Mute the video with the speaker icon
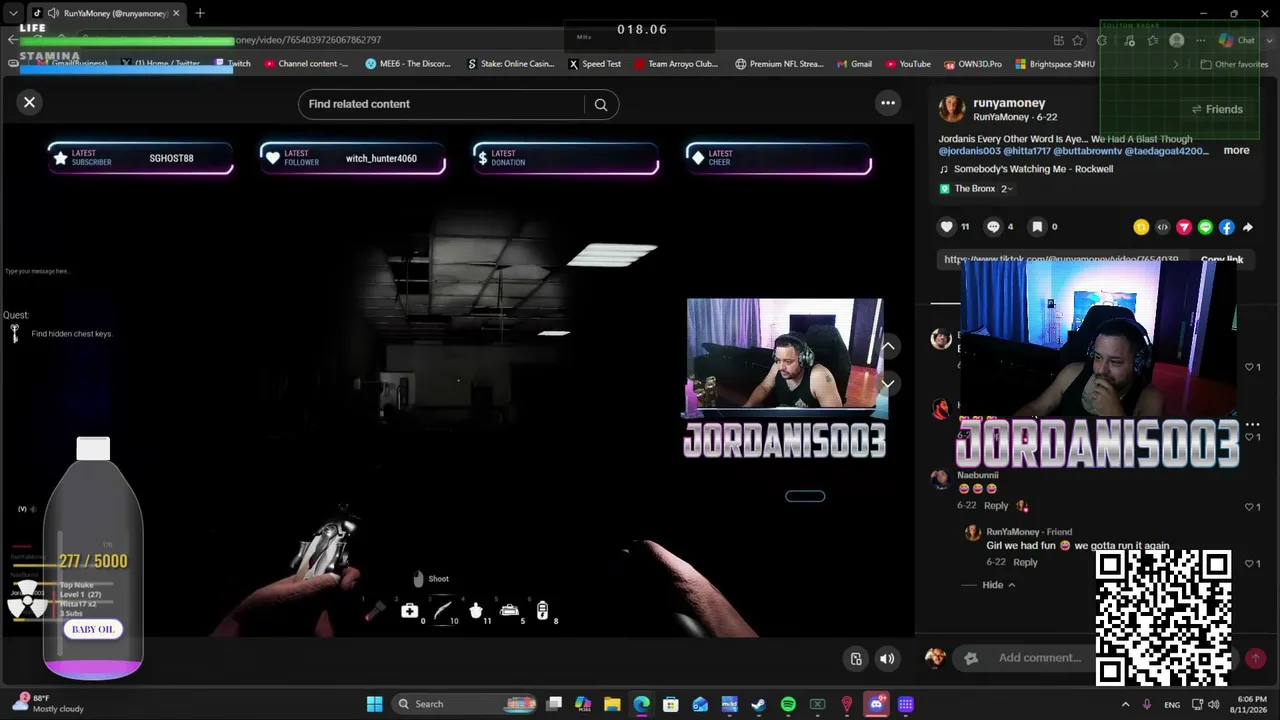 887,658
